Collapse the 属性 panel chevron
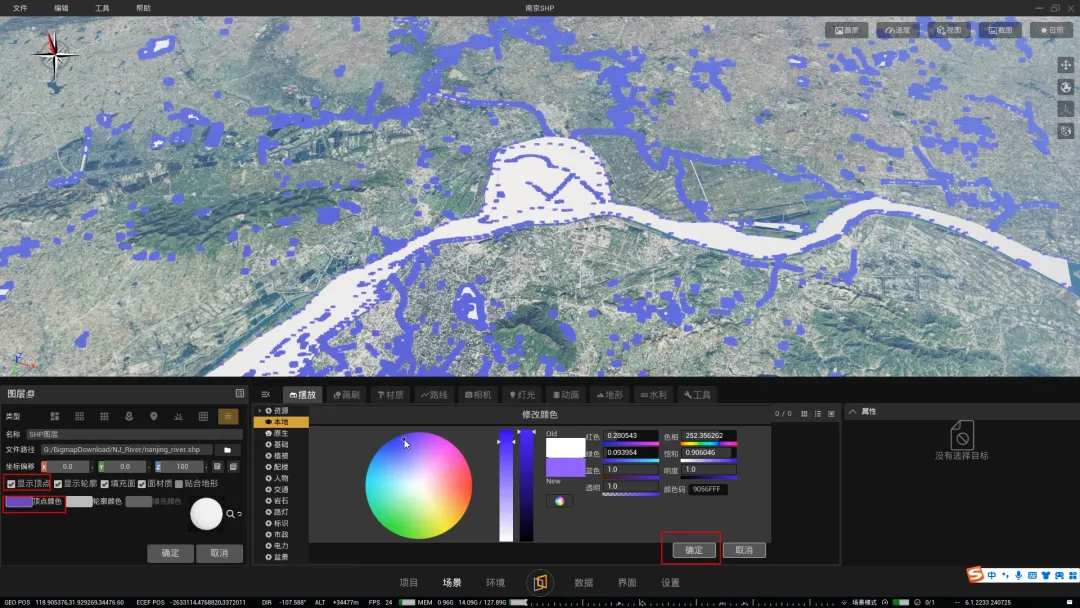This screenshot has width=1080, height=608. (x=853, y=411)
